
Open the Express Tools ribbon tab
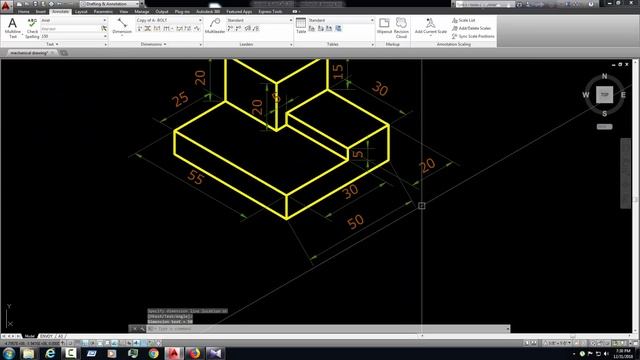271,11
